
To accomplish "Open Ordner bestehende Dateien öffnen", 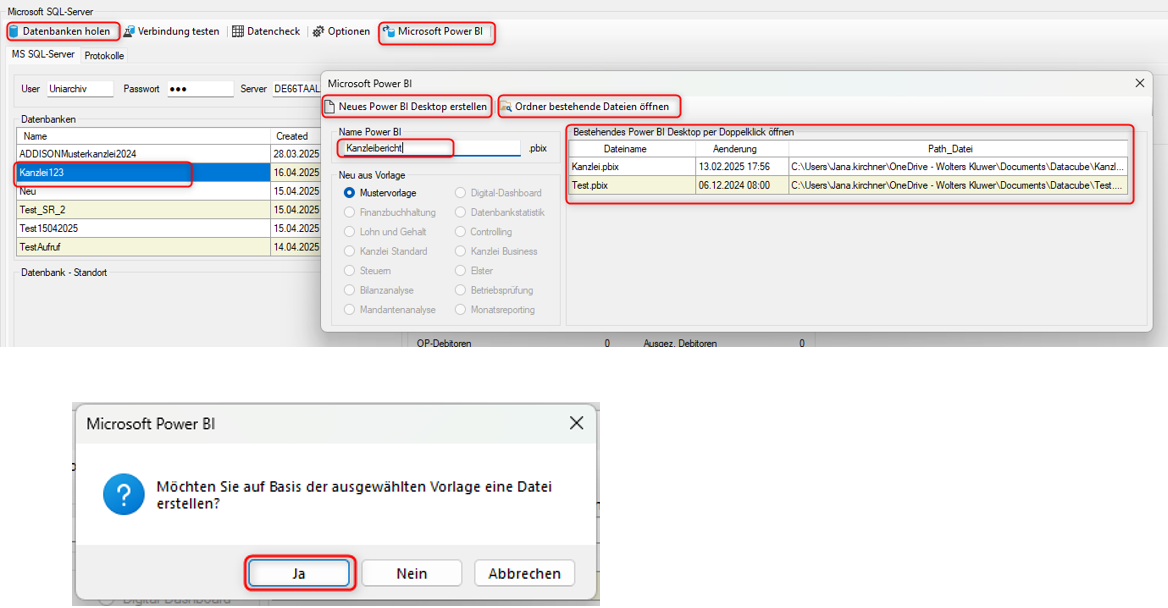I will (587, 107).
